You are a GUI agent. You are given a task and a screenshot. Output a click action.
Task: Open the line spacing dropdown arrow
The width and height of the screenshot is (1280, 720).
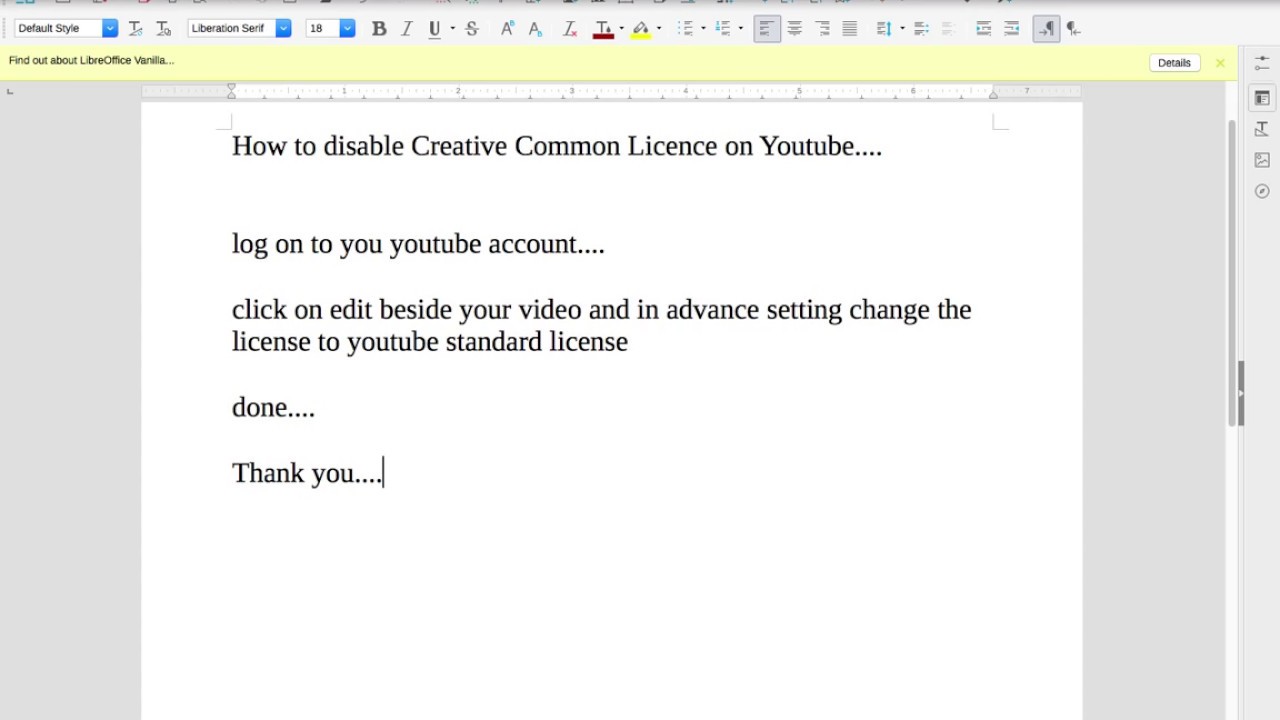coord(902,29)
